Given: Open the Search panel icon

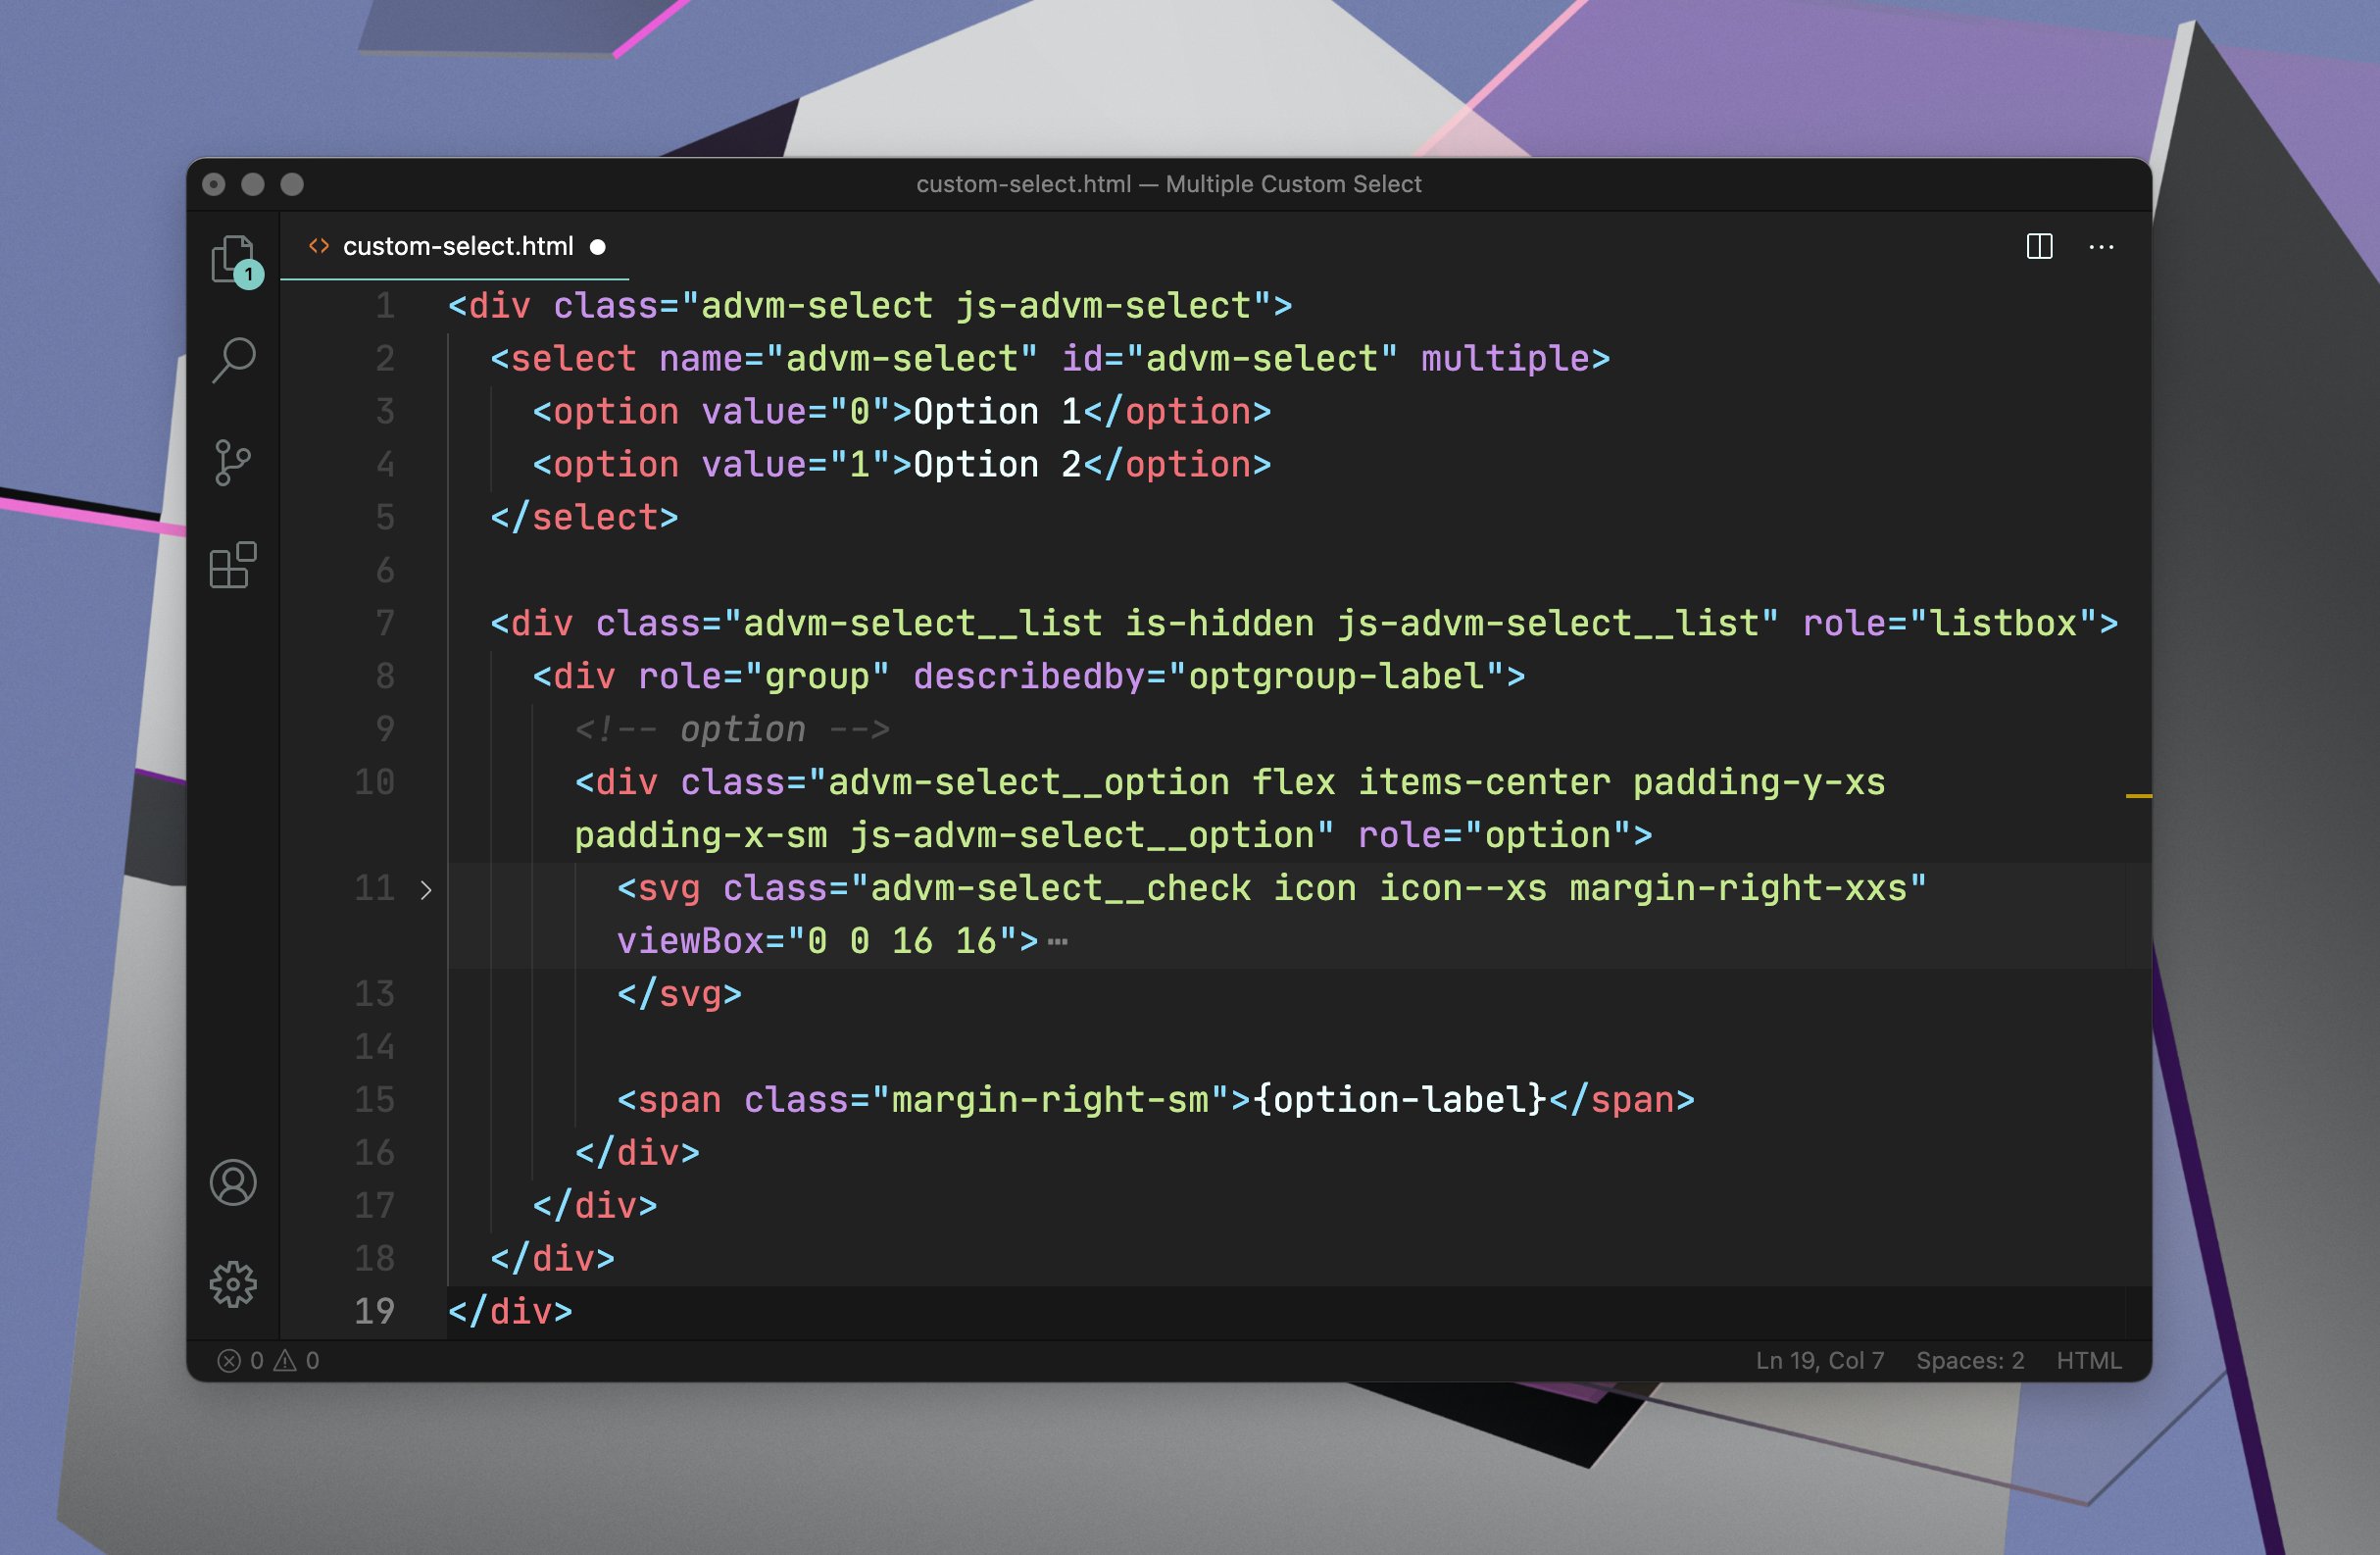Looking at the screenshot, I should 233,360.
